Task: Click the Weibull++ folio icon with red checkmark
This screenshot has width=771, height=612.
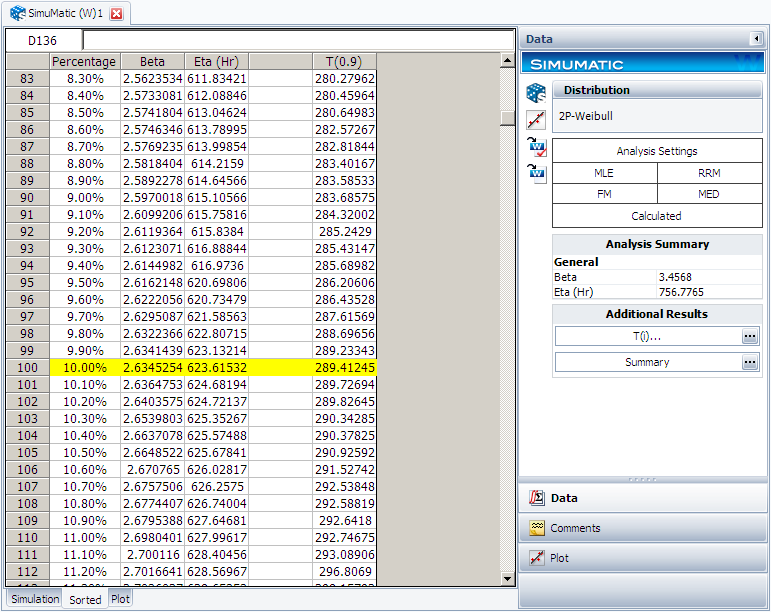Action: coord(536,147)
